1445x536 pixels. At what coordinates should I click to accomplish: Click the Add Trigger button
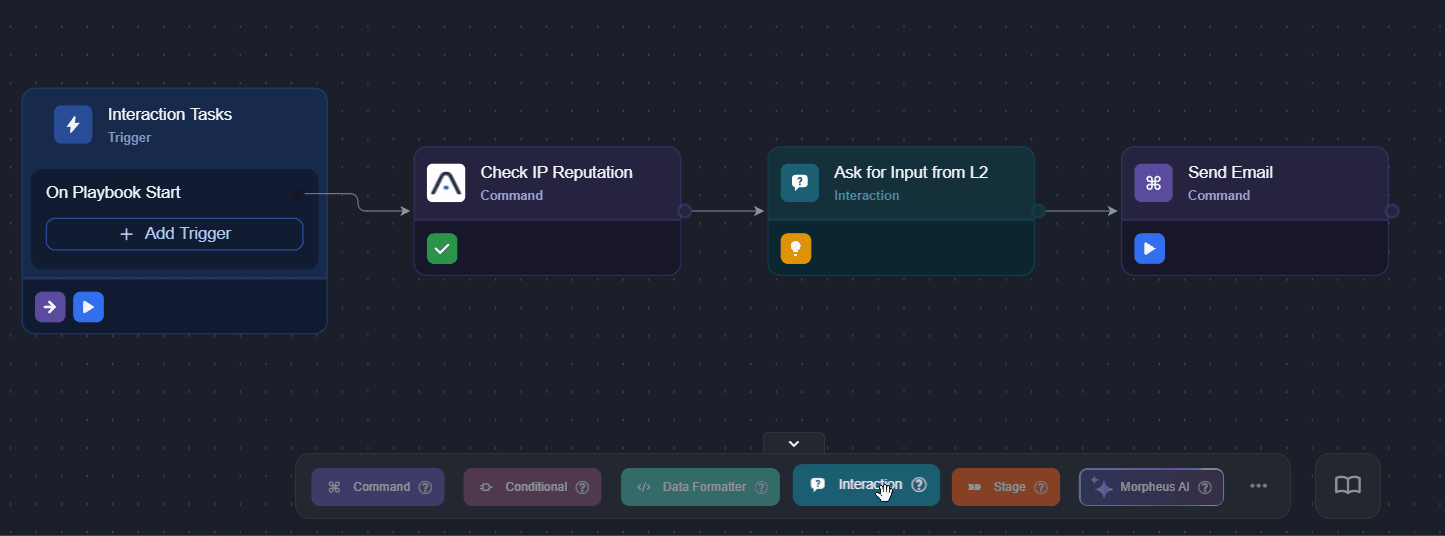coord(175,234)
